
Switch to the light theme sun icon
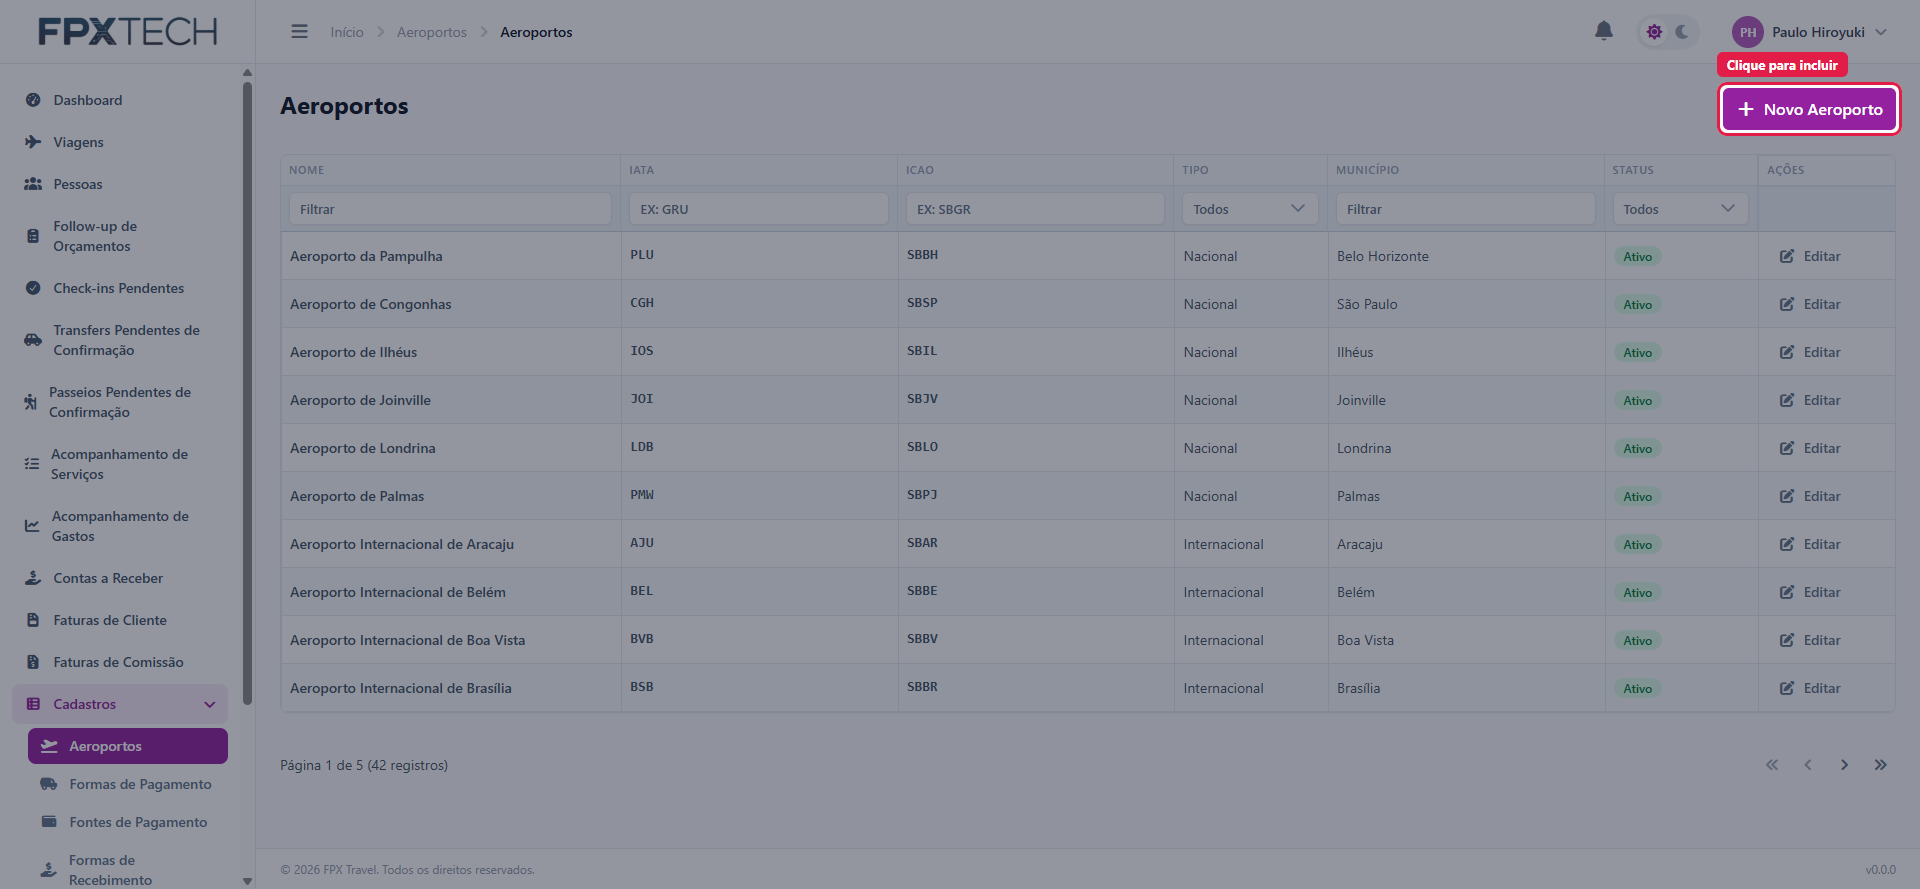(x=1654, y=32)
